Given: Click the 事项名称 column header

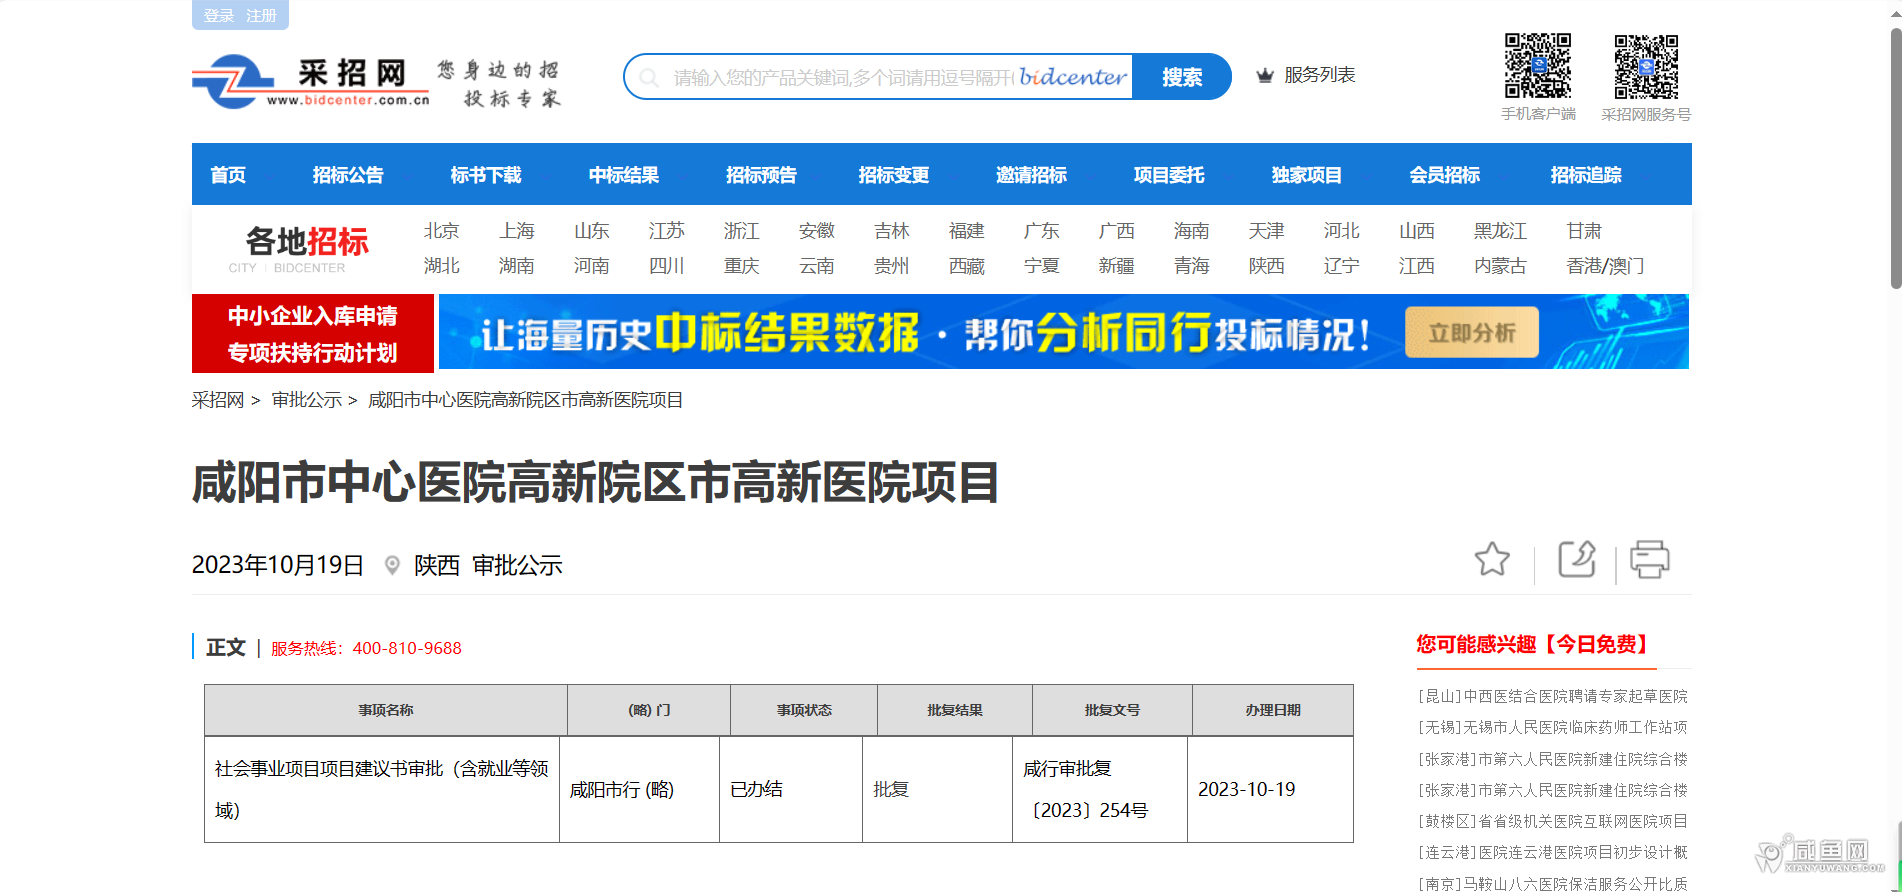Looking at the screenshot, I should (386, 710).
